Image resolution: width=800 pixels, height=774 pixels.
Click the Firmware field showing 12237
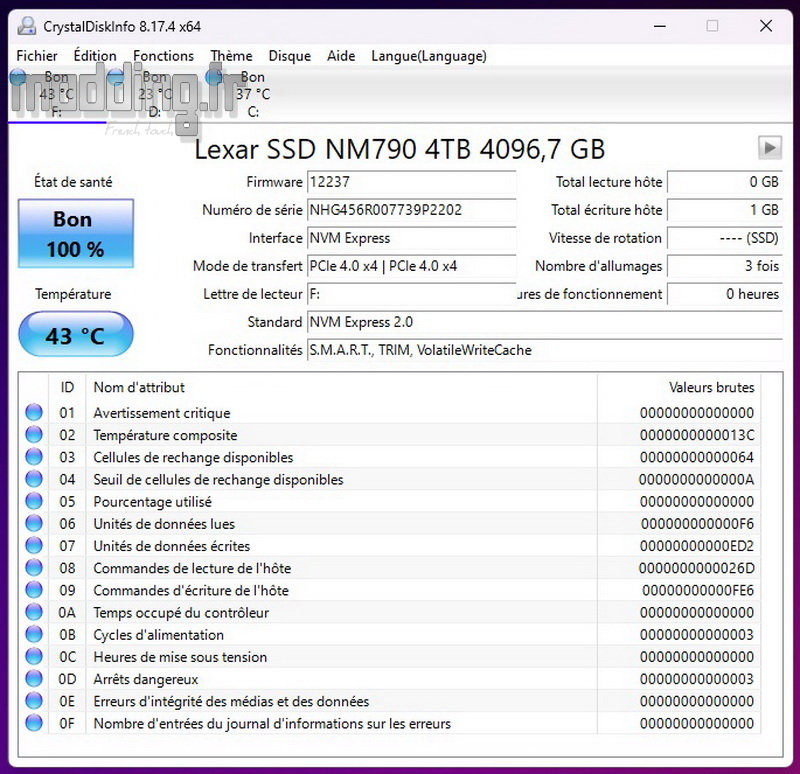411,182
